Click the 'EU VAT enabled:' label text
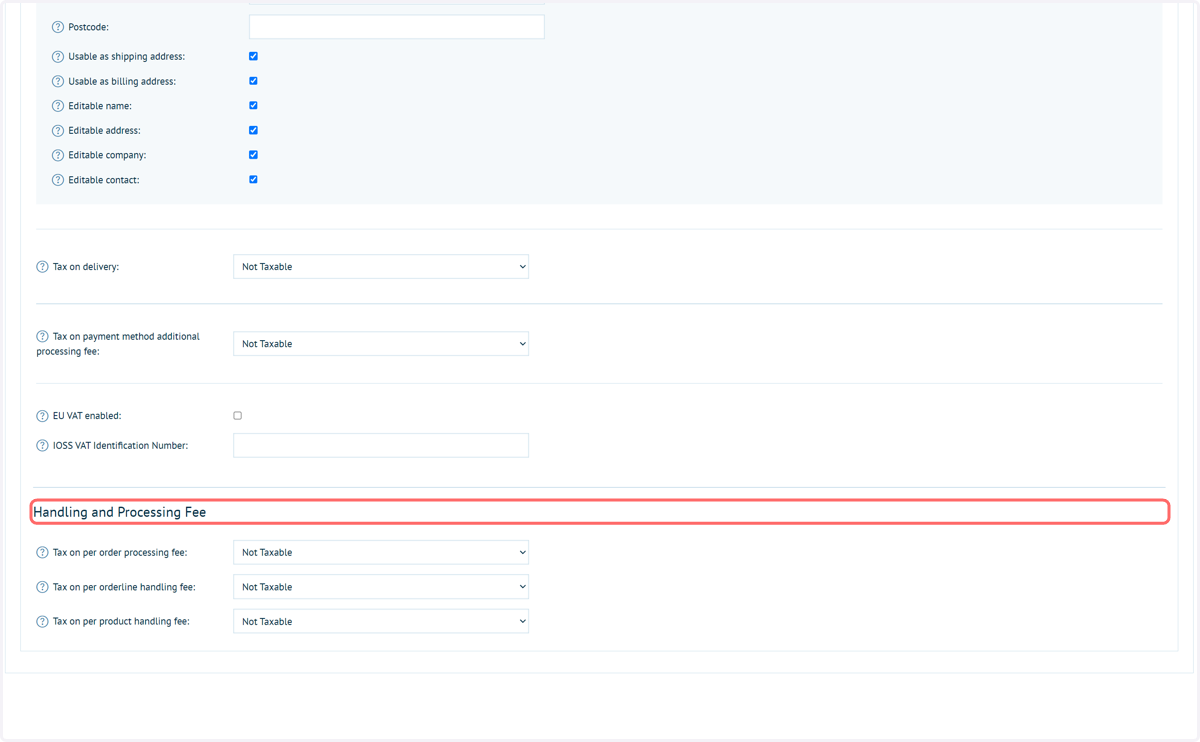The height and width of the screenshot is (742, 1200). (x=87, y=416)
